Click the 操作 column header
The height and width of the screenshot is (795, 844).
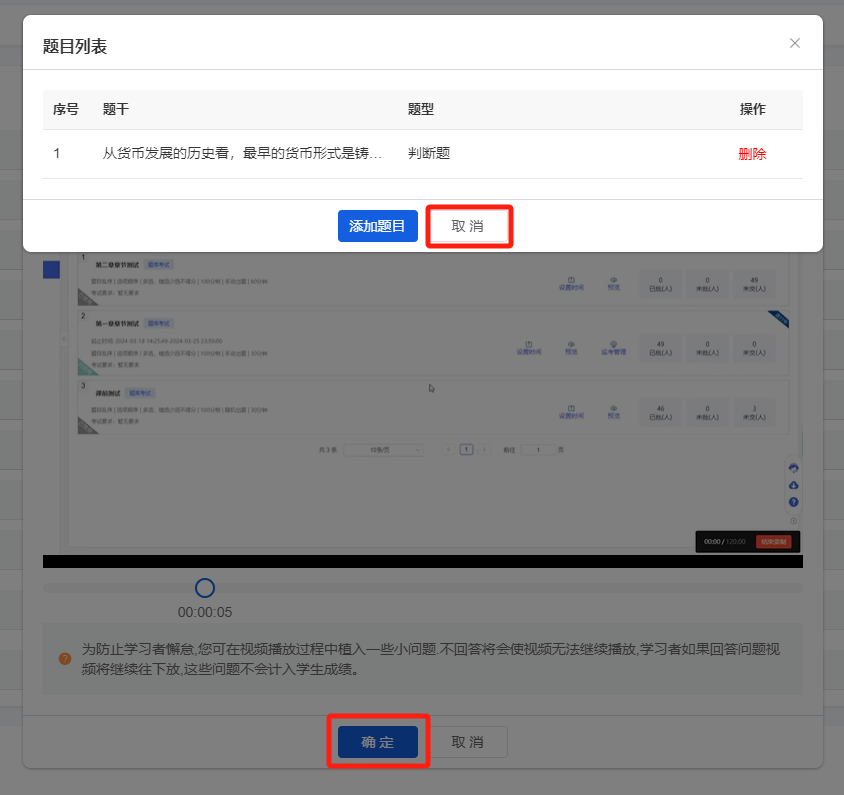click(752, 109)
